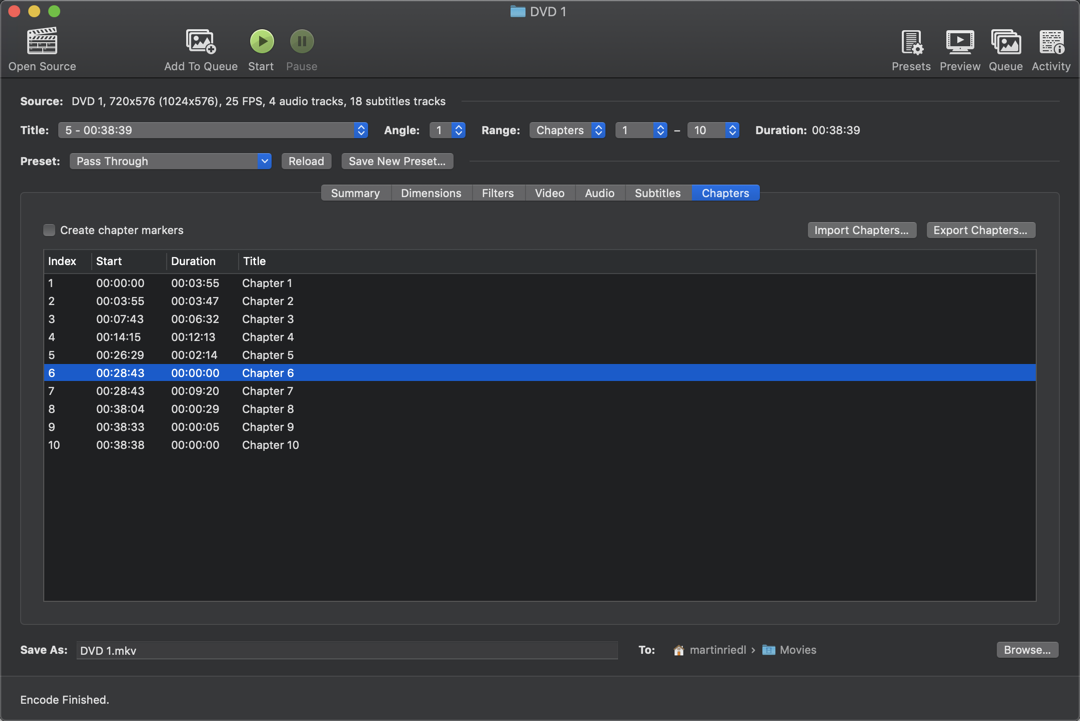The image size is (1080, 721).
Task: Open the Activity log icon
Action: pos(1051,45)
